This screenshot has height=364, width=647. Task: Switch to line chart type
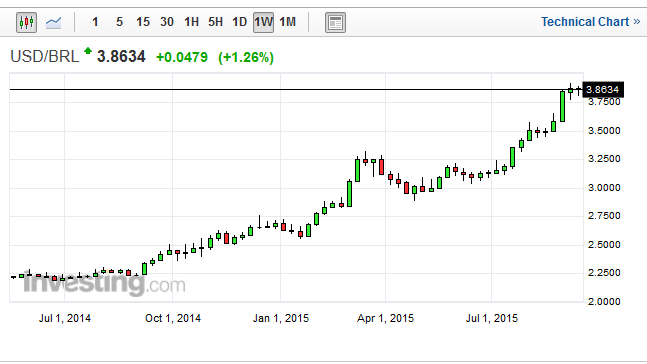(x=54, y=22)
